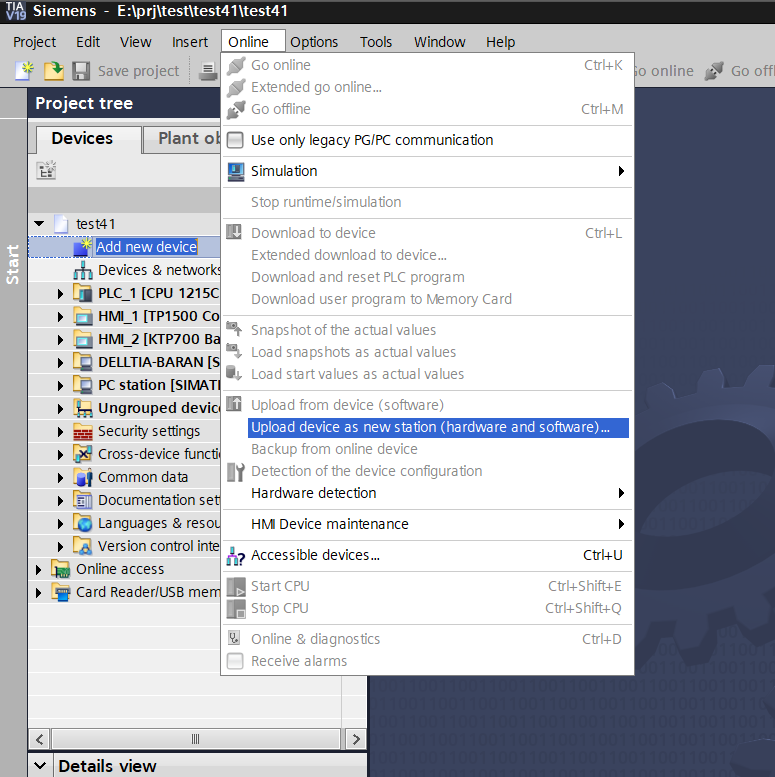Toggle Use only legacy PG/PC communication checkbox
Screen dimensions: 775x777
coord(235,140)
